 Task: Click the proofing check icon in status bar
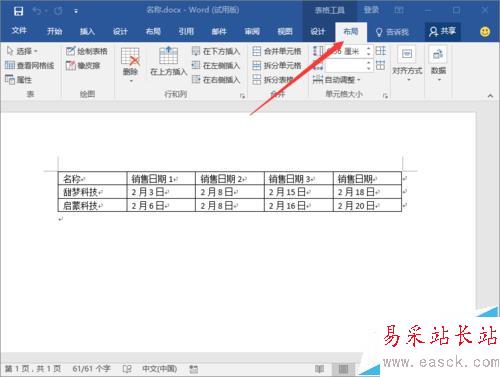click(x=127, y=369)
